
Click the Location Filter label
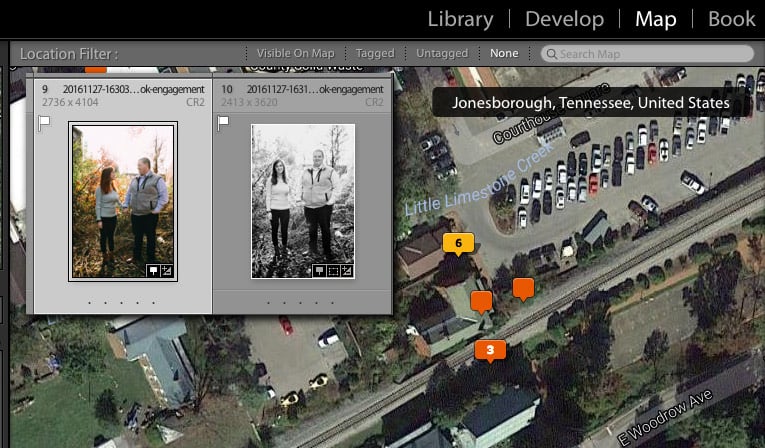[69, 54]
